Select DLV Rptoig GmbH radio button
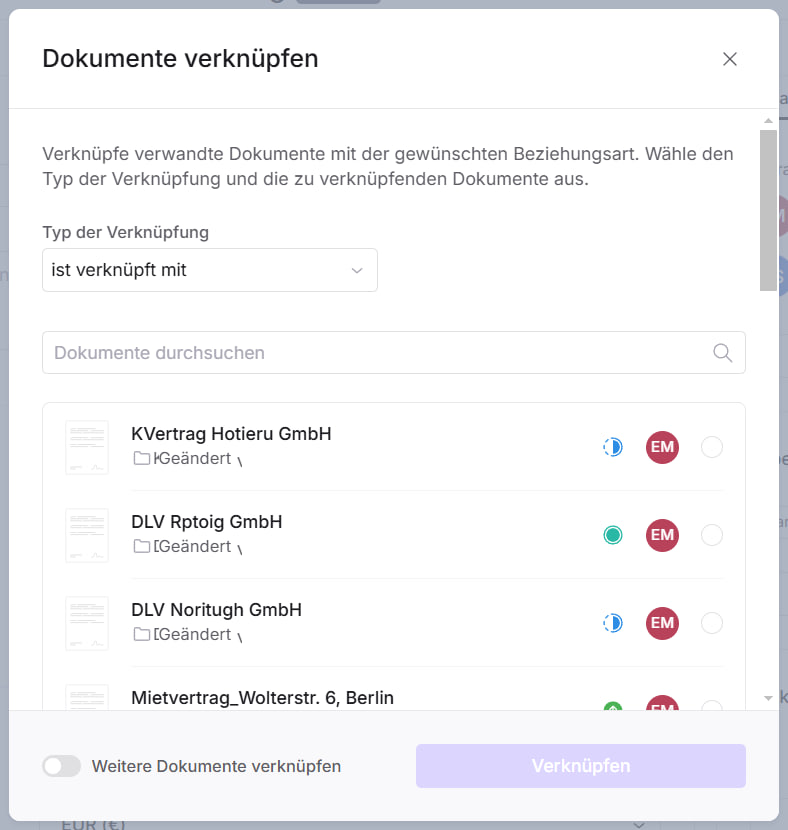 tap(712, 535)
